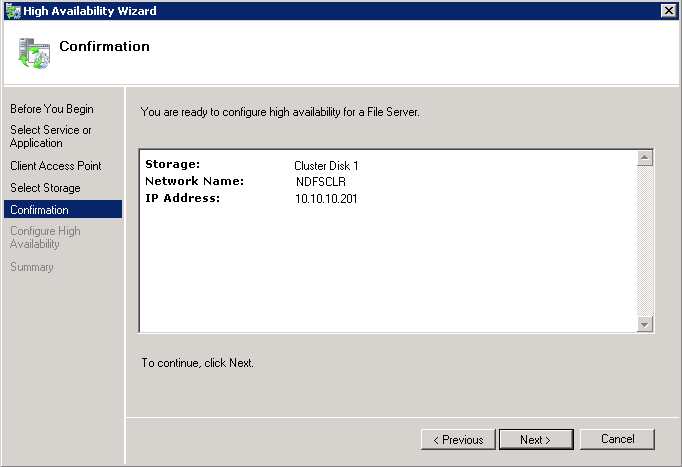Go to the Before You Begin step
The height and width of the screenshot is (467, 682).
(x=52, y=109)
